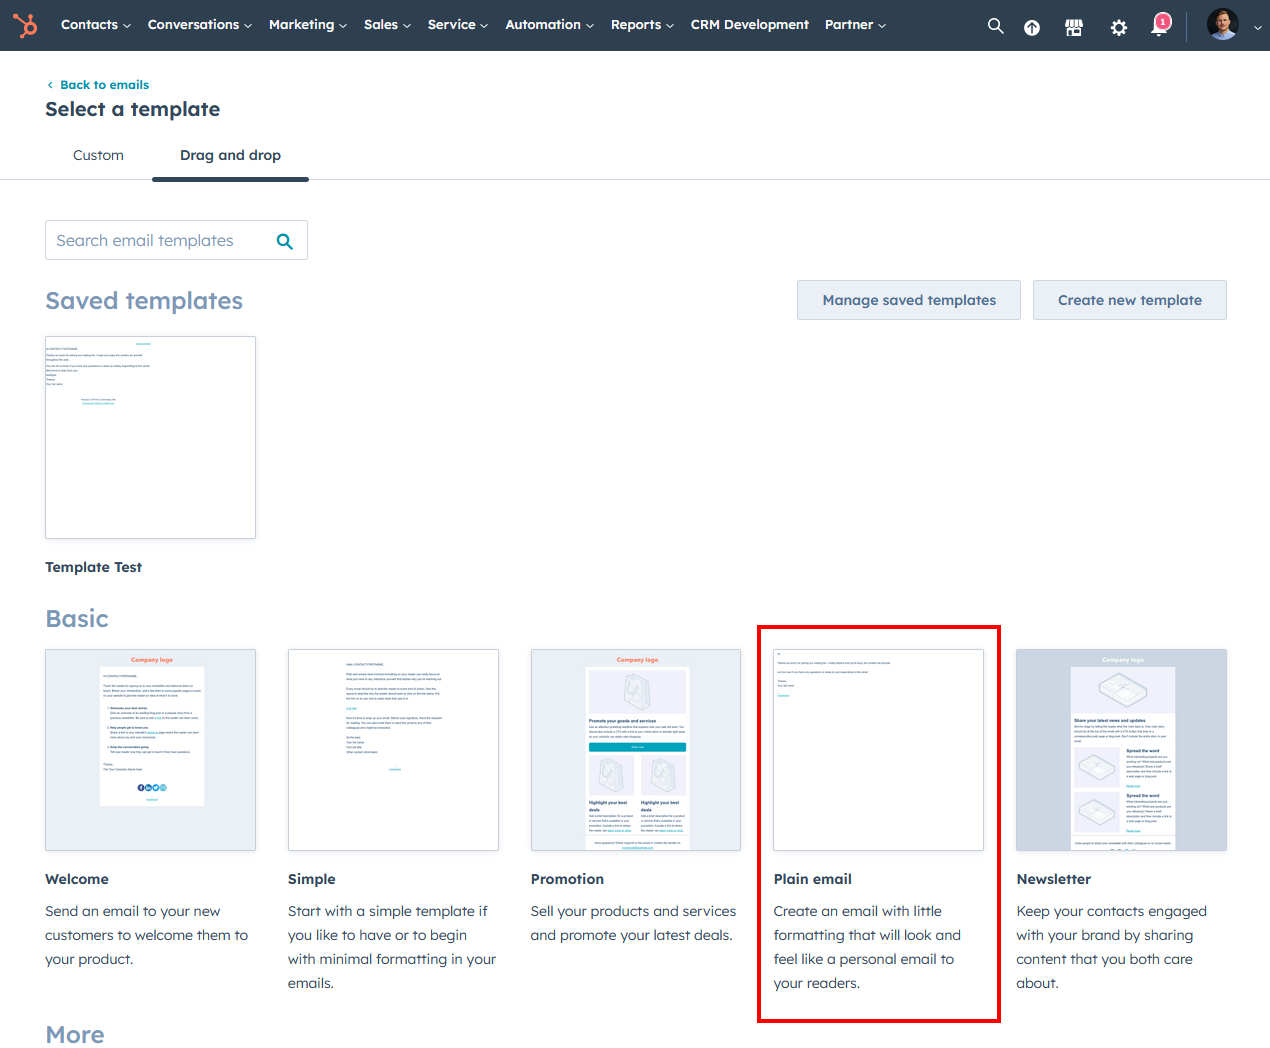Open the CRM Development menu item
The height and width of the screenshot is (1048, 1270).
pos(749,25)
